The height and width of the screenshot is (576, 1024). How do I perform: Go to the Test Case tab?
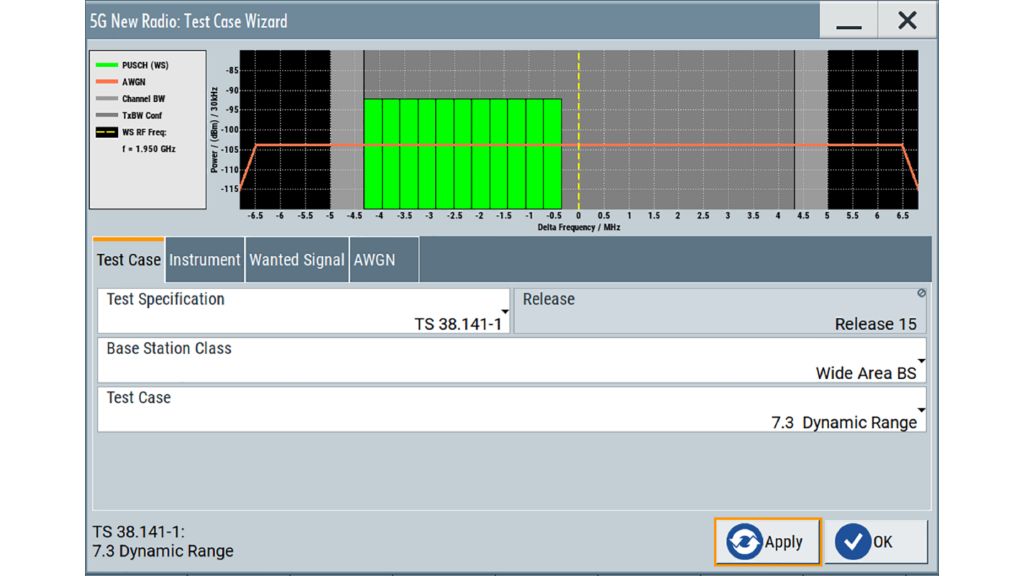pyautogui.click(x=129, y=260)
